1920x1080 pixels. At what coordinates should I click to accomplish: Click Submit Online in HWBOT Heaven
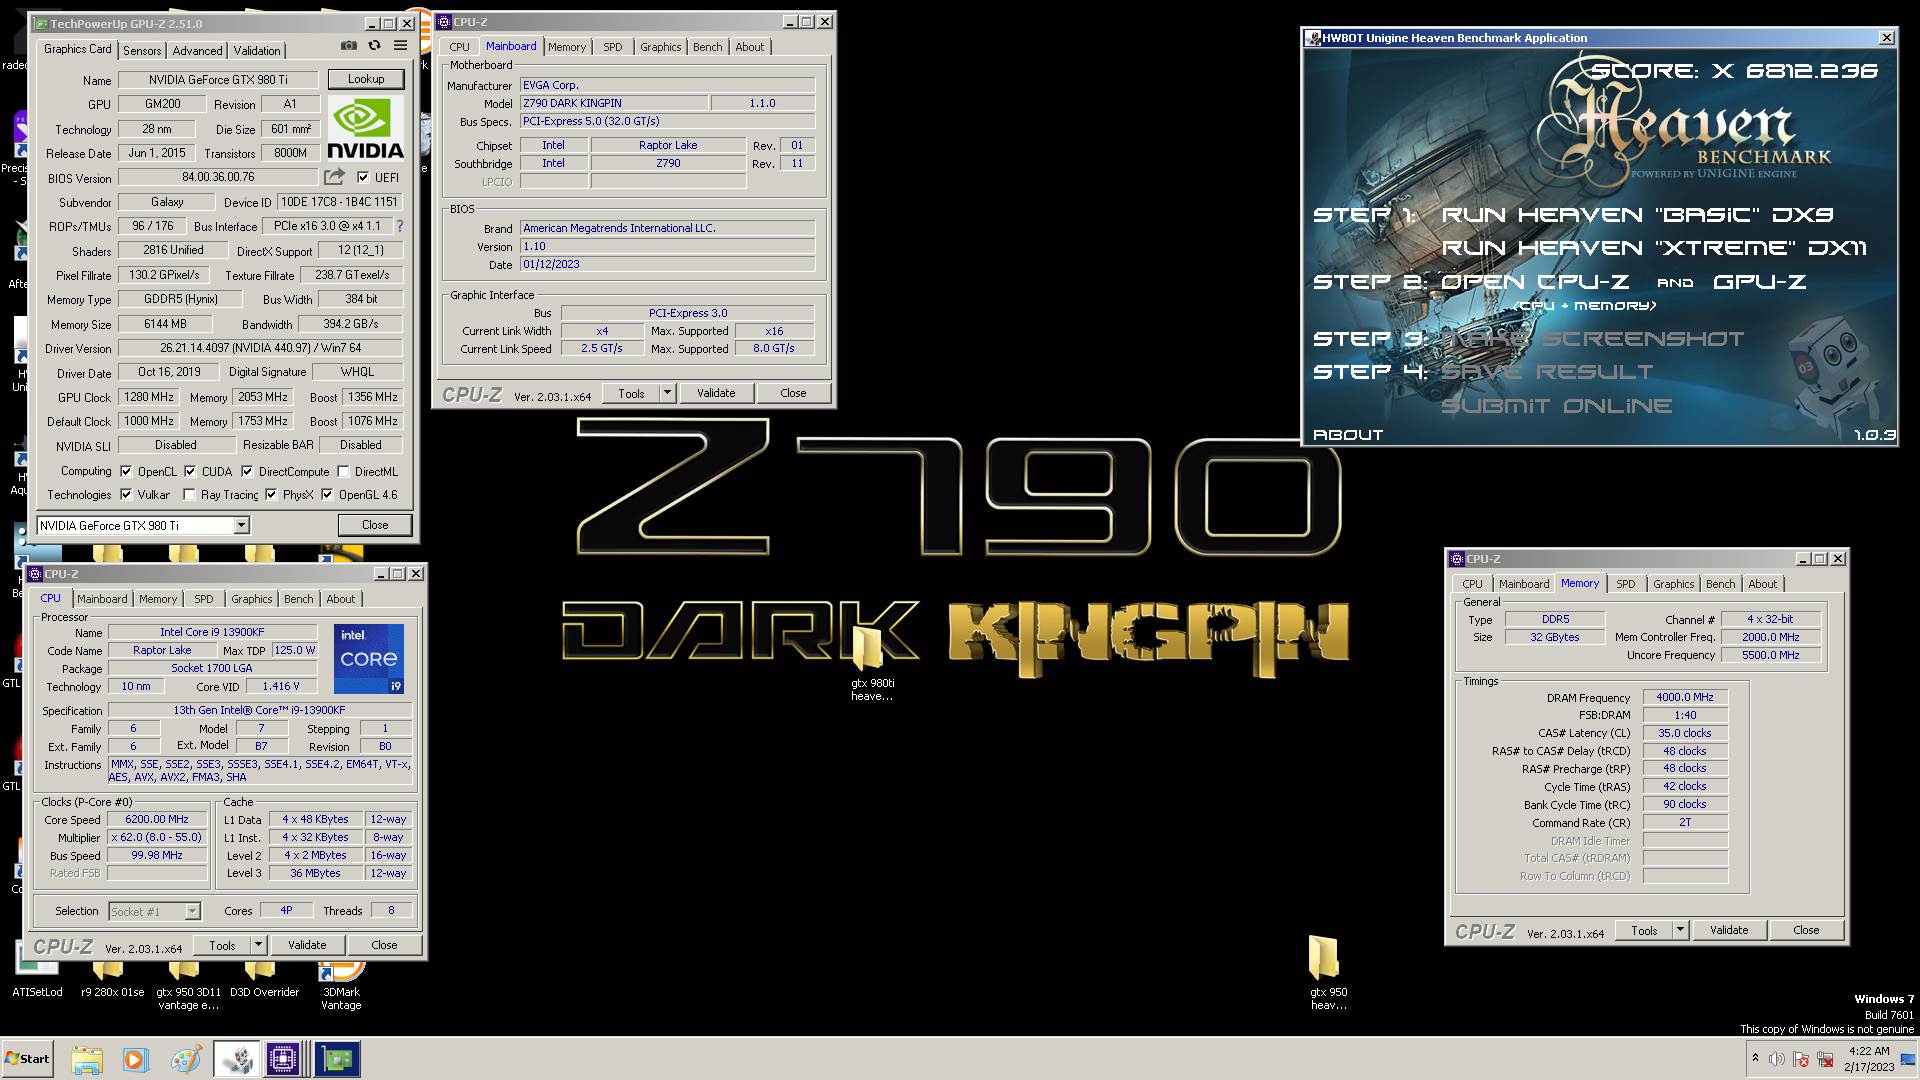pyautogui.click(x=1557, y=406)
